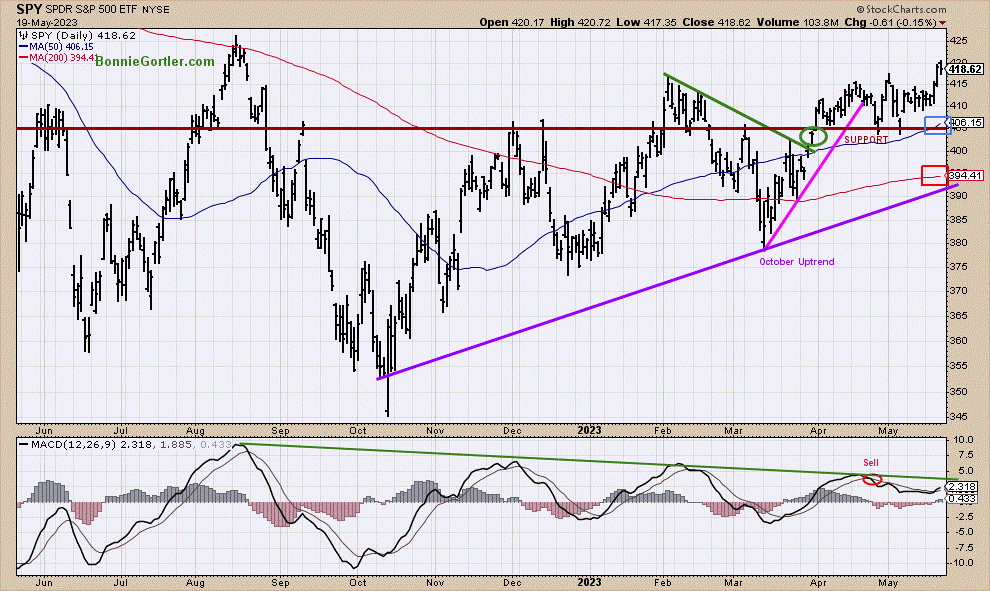Click the 2.318 tag on the MACD axis
990x591 pixels.
tap(963, 487)
